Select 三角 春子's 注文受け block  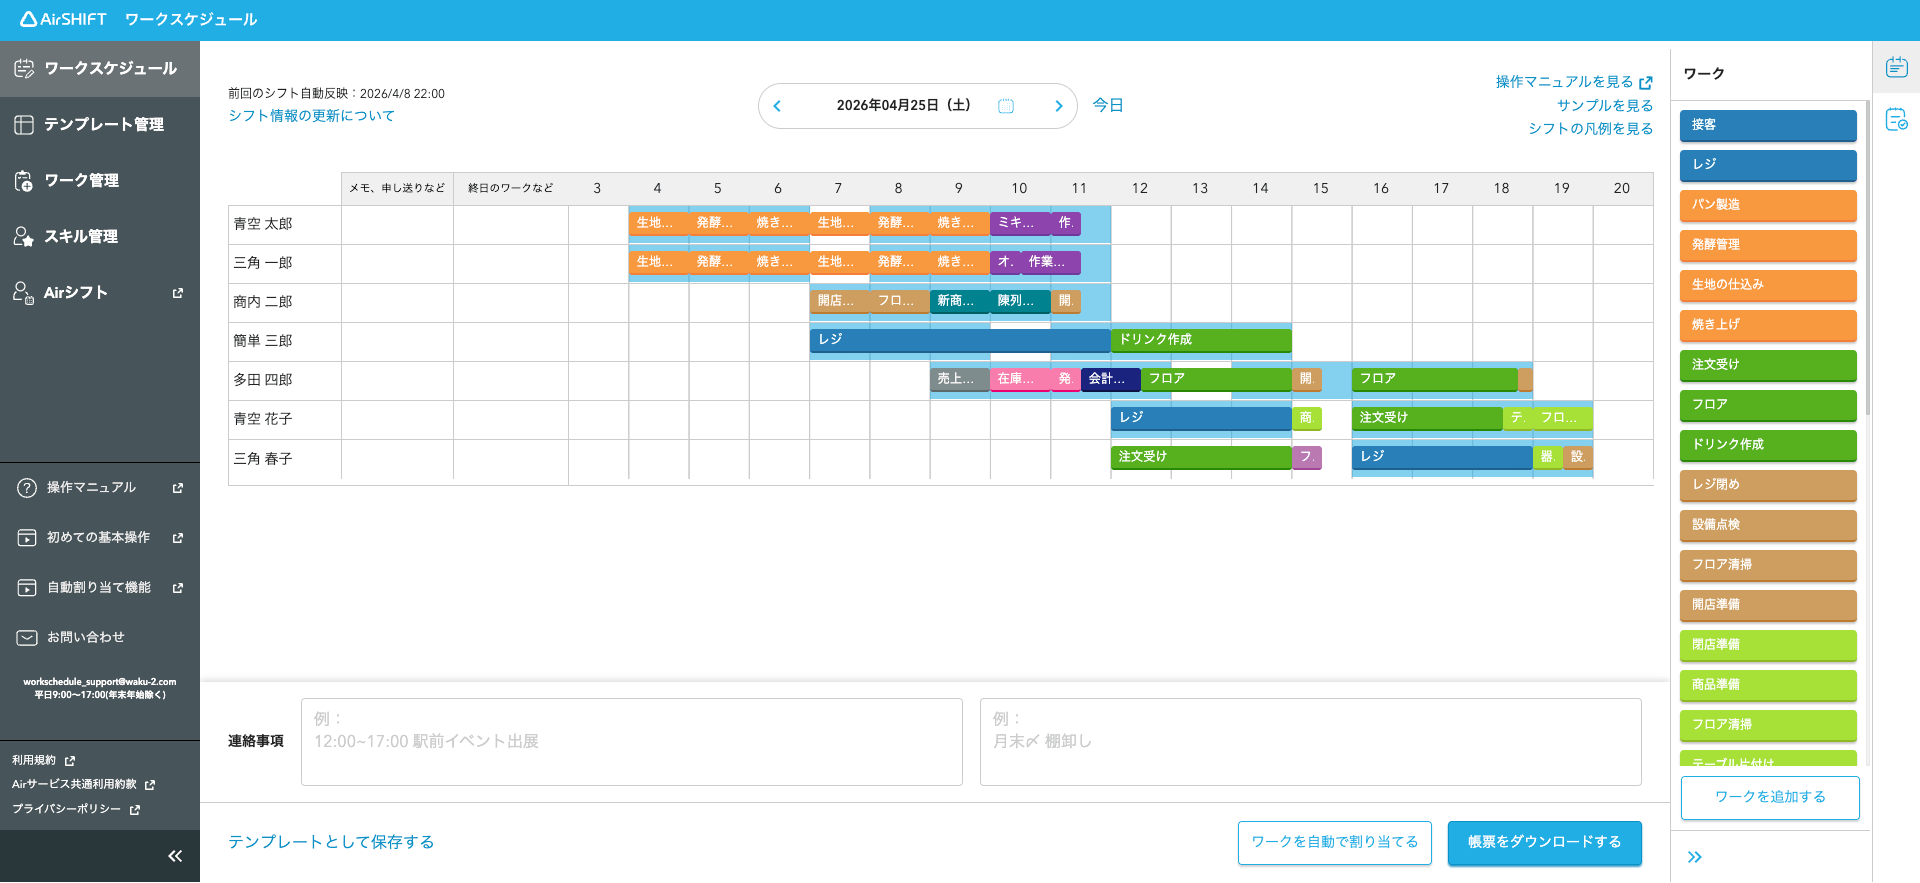pos(1201,457)
